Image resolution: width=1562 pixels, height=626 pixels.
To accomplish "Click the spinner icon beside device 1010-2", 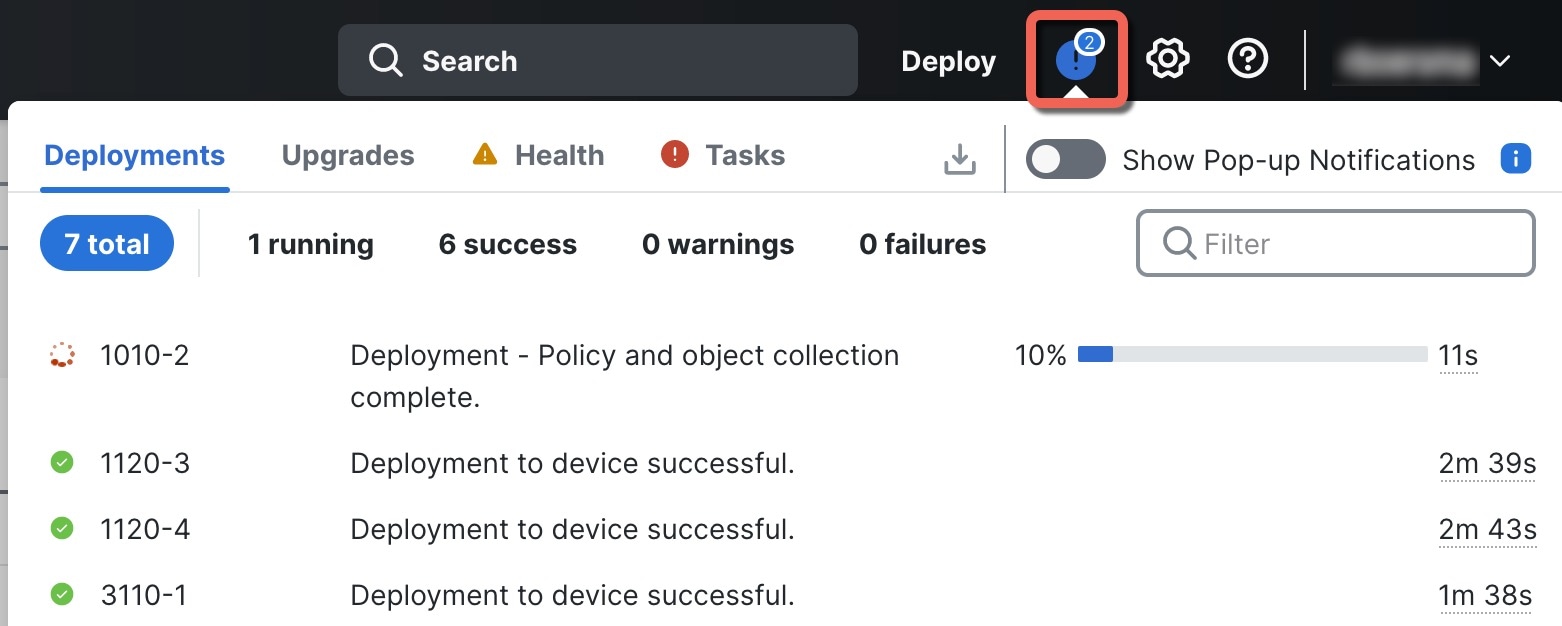I will point(61,355).
